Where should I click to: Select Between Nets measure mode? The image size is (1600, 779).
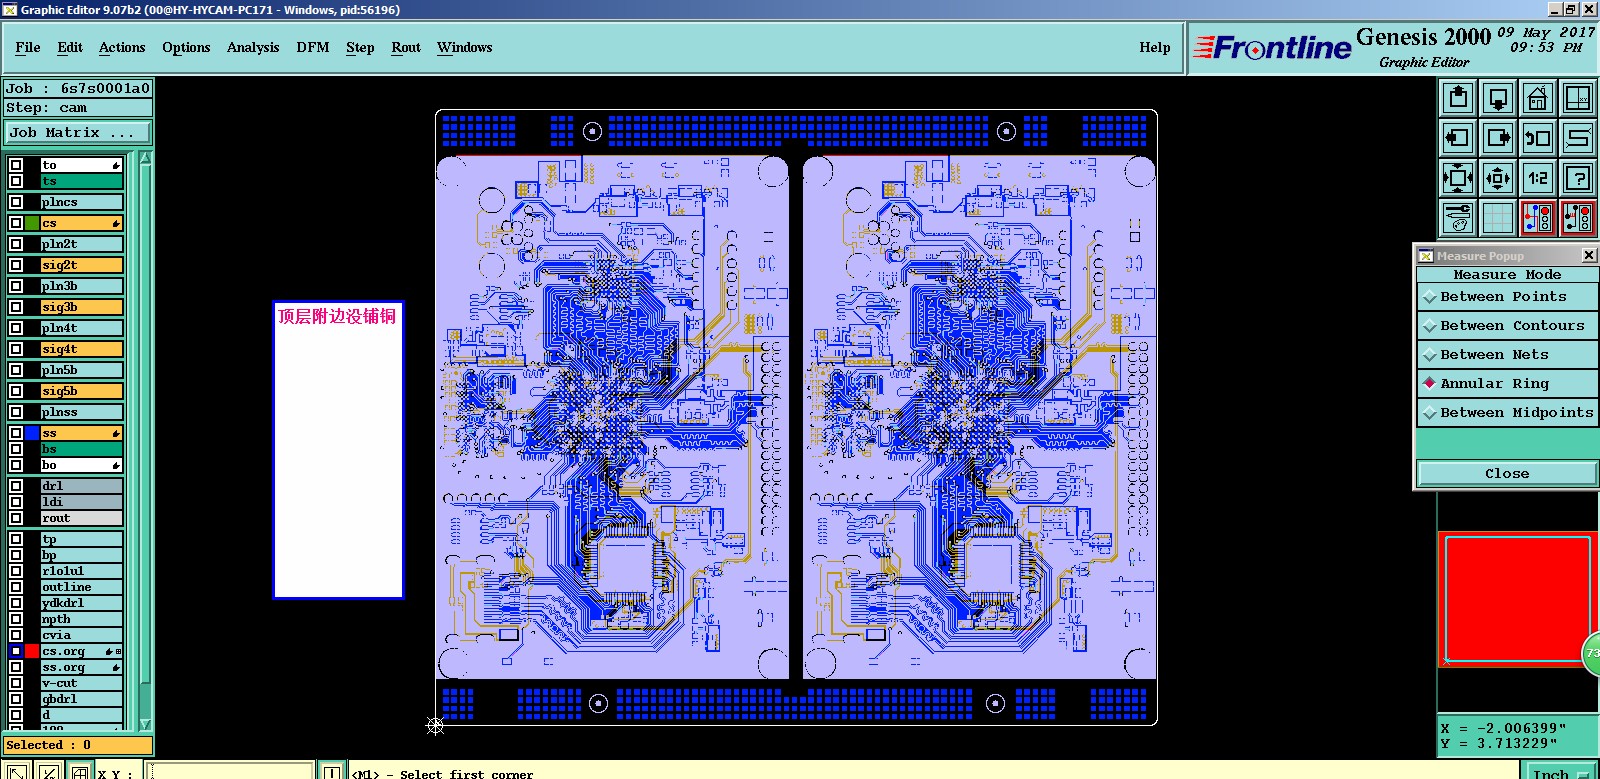[1507, 355]
